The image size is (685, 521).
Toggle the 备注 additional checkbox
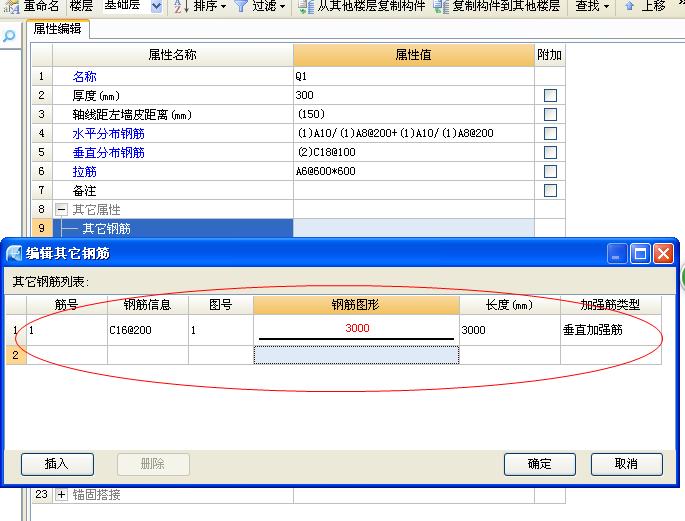[550, 190]
